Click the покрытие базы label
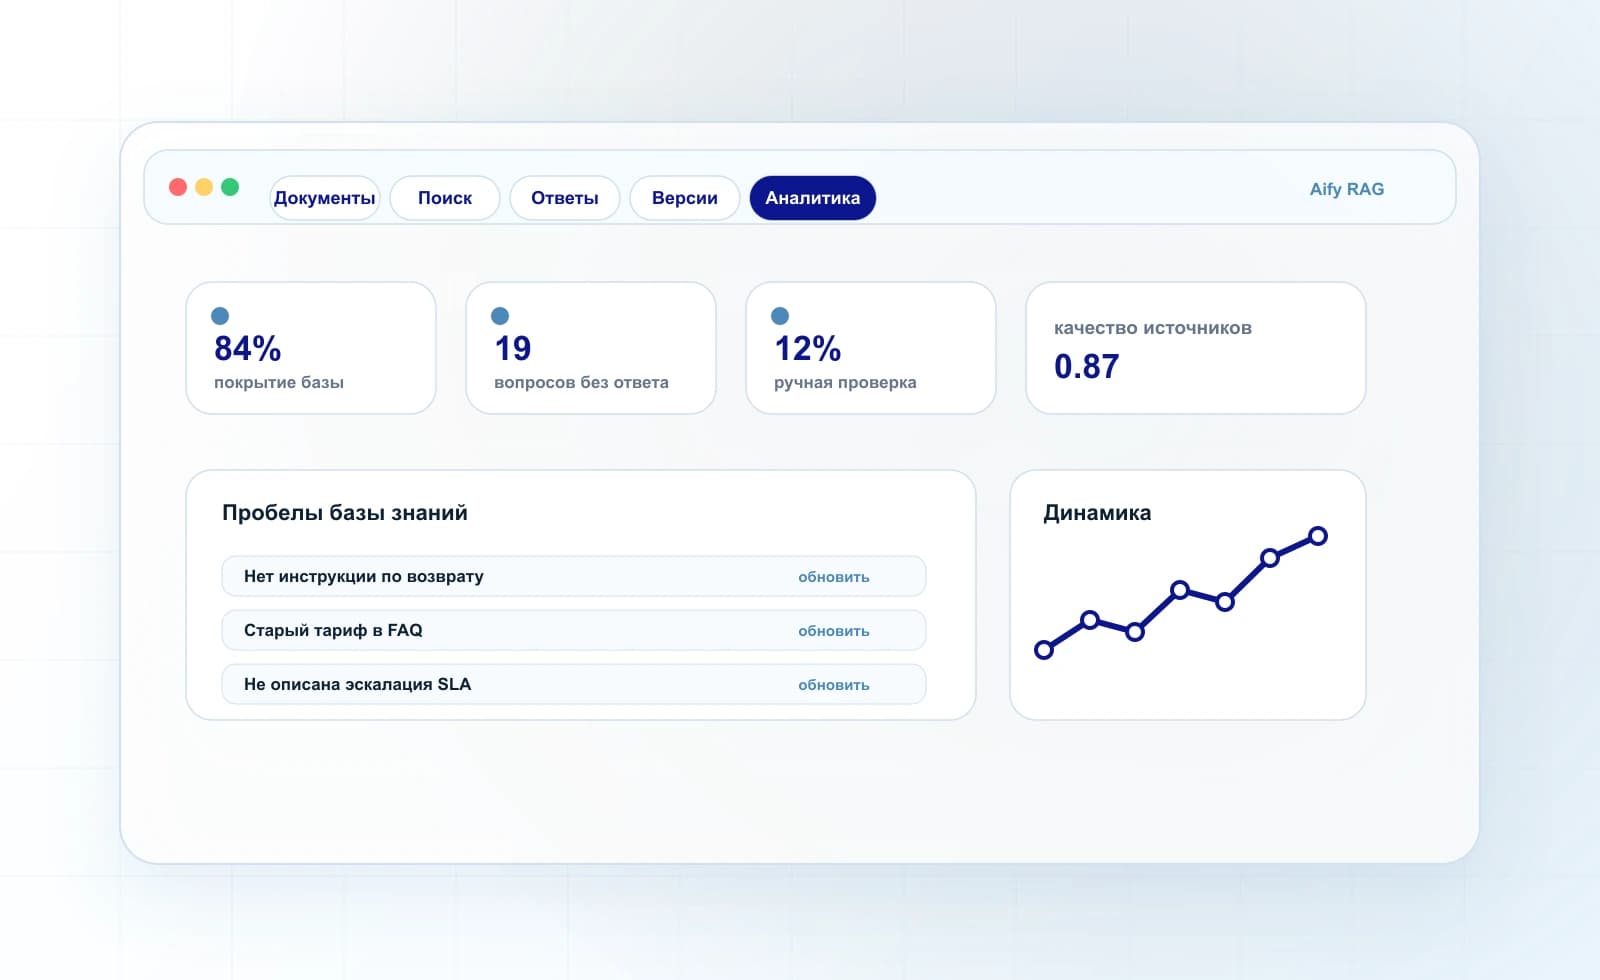 coord(279,382)
